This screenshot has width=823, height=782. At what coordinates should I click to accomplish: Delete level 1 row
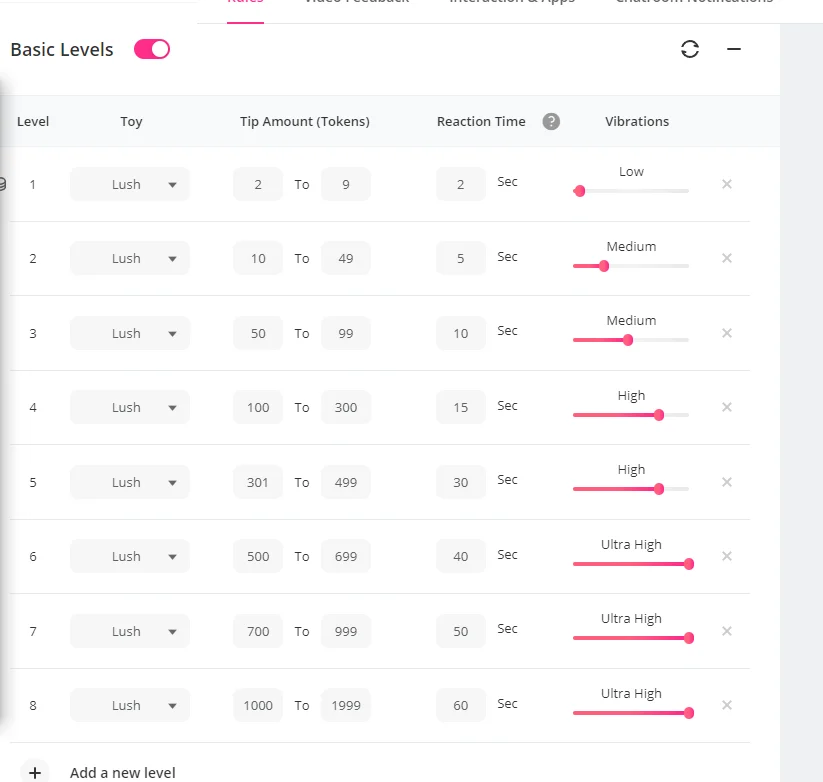(x=727, y=184)
